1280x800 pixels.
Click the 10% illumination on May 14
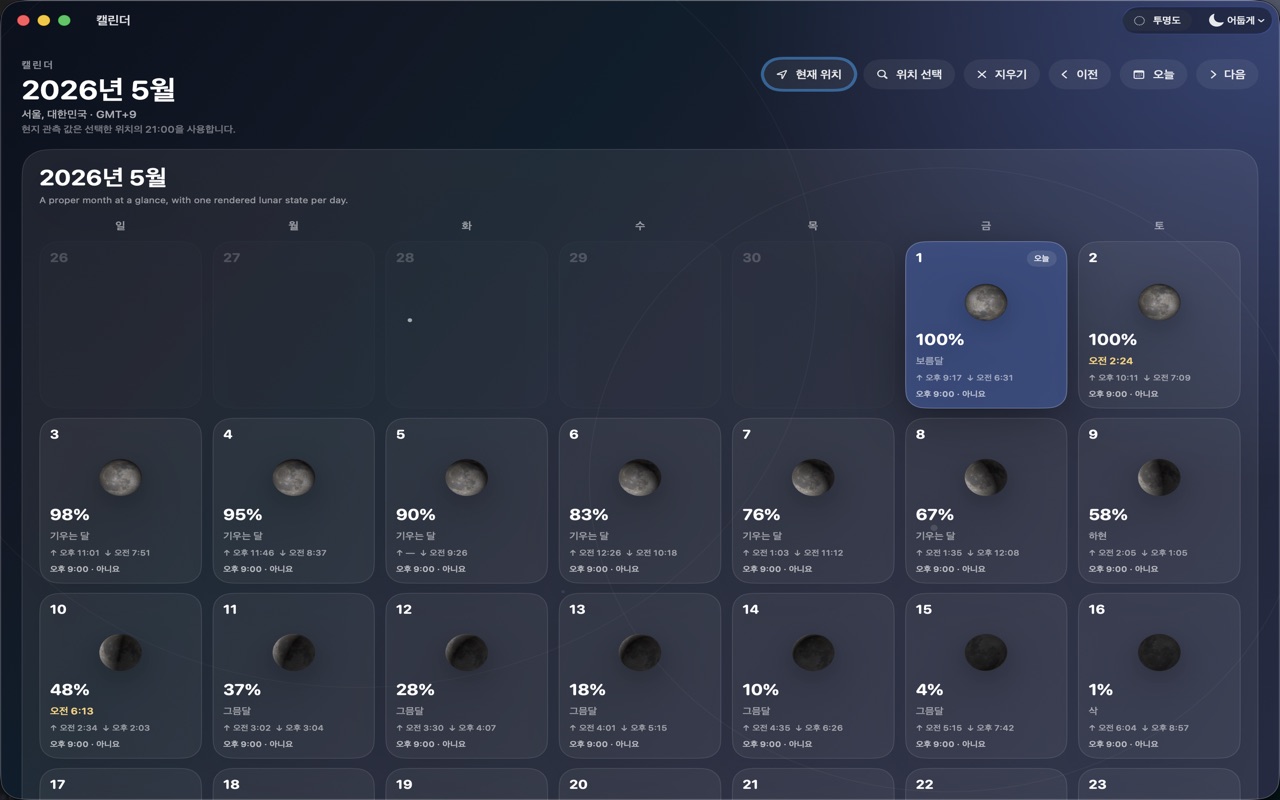click(761, 690)
